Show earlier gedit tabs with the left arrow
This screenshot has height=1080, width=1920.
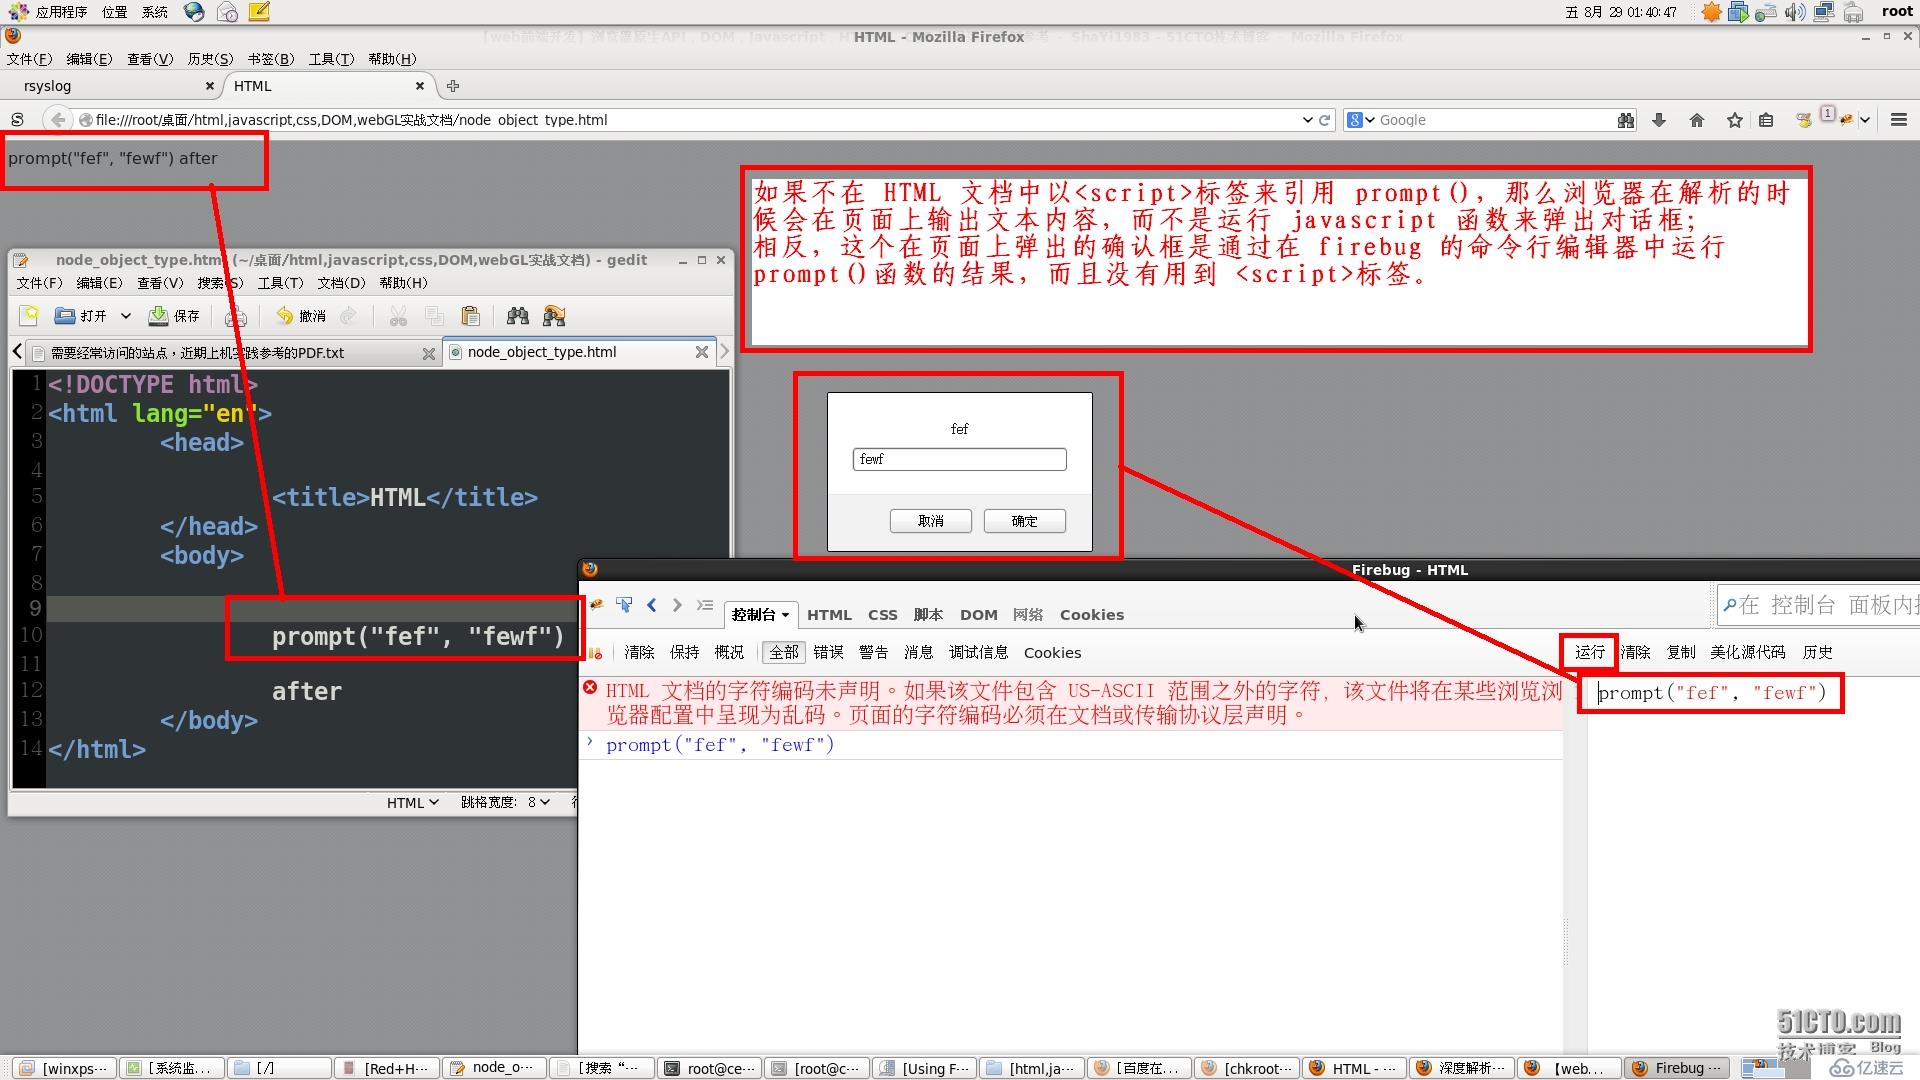[18, 352]
